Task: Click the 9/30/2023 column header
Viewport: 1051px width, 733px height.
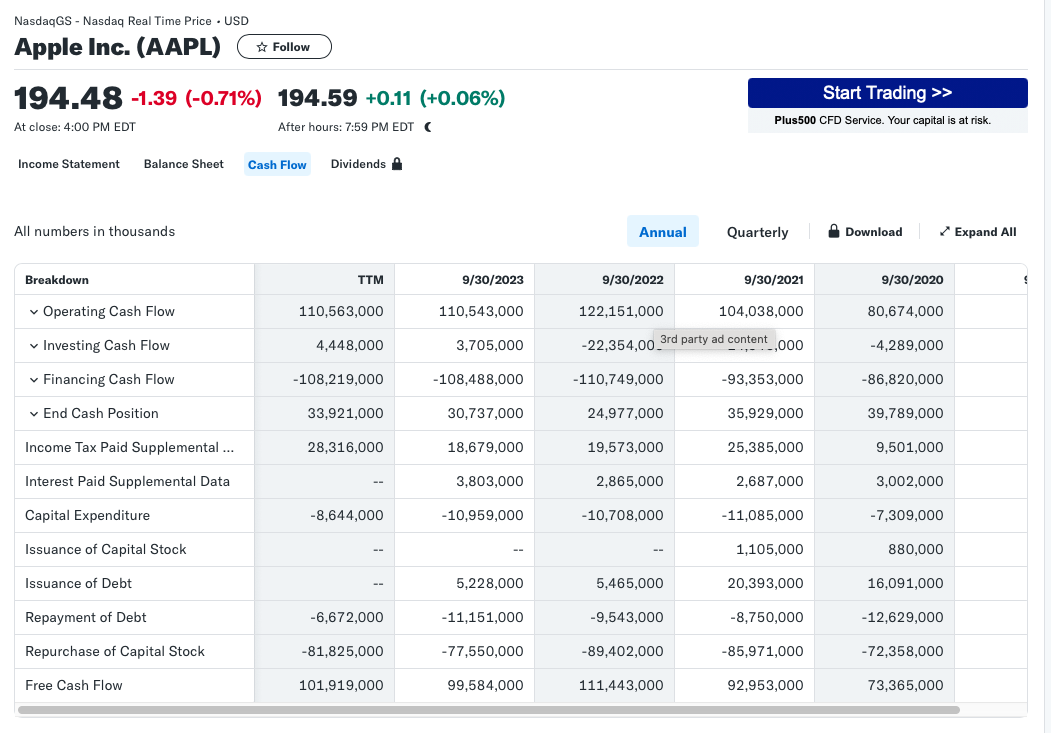Action: [x=493, y=280]
